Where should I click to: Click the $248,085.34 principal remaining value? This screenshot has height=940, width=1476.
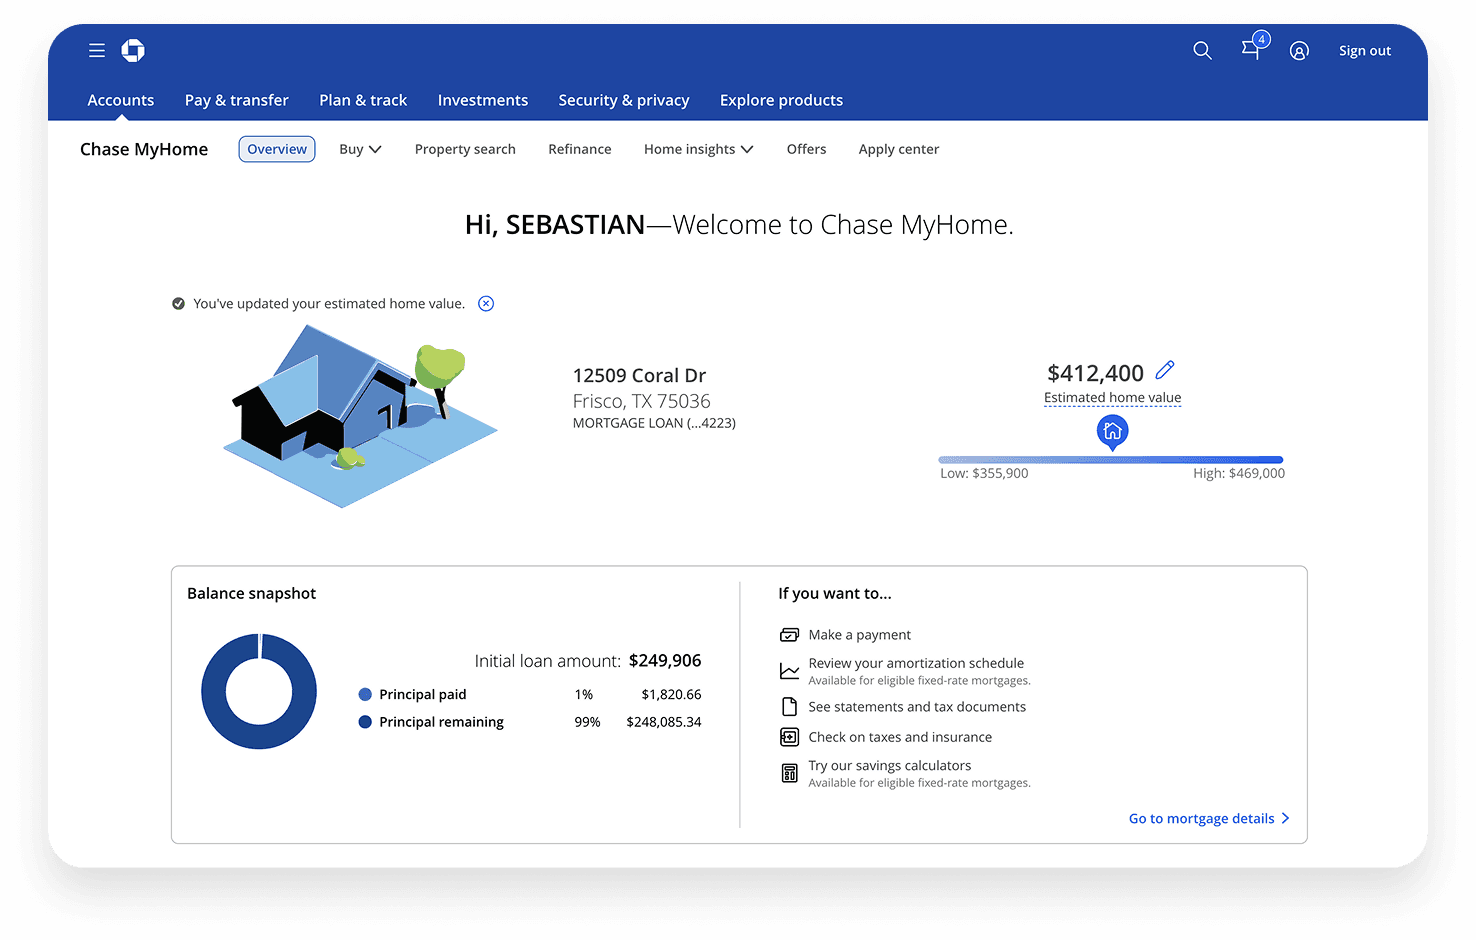pyautogui.click(x=664, y=722)
